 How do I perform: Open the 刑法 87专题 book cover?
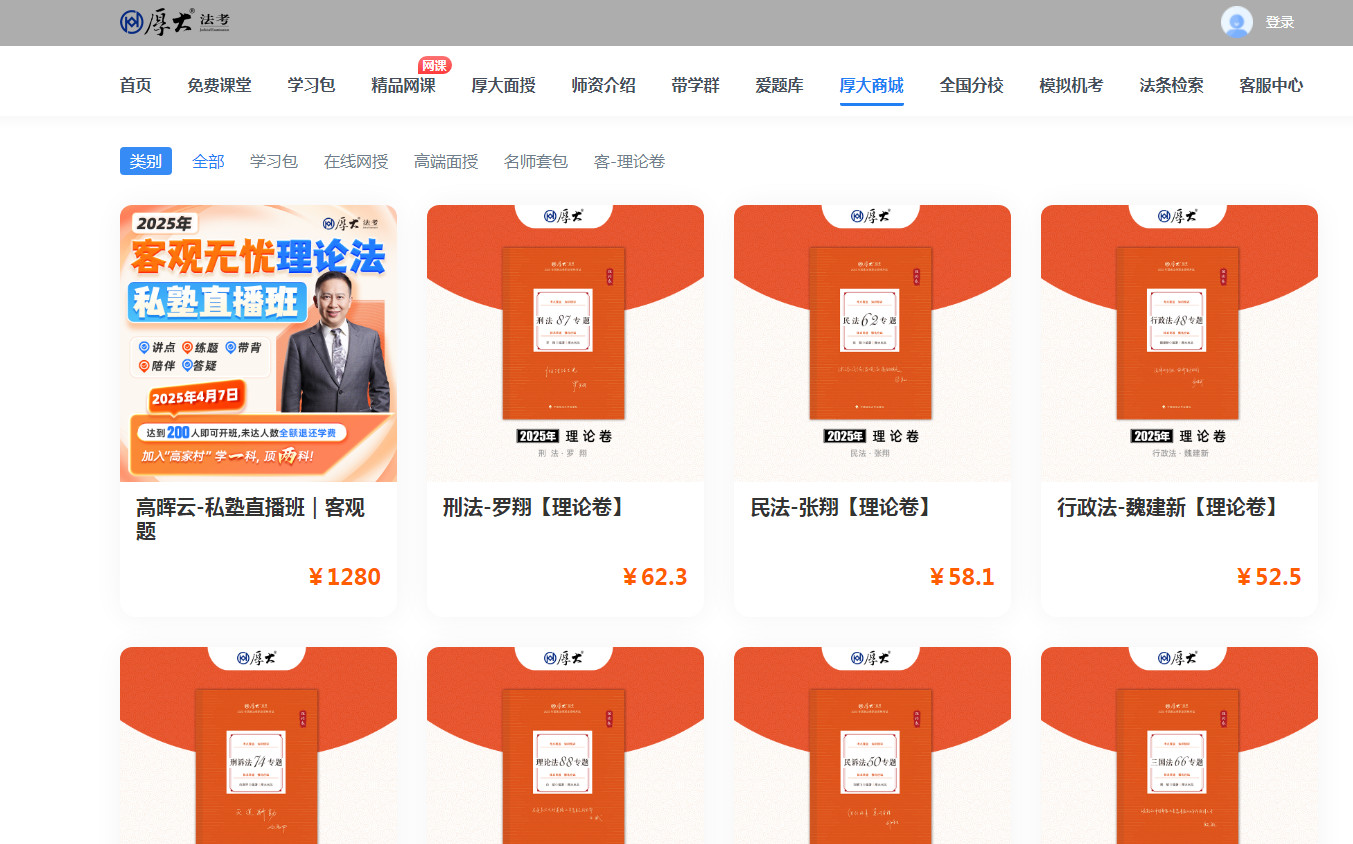[564, 333]
